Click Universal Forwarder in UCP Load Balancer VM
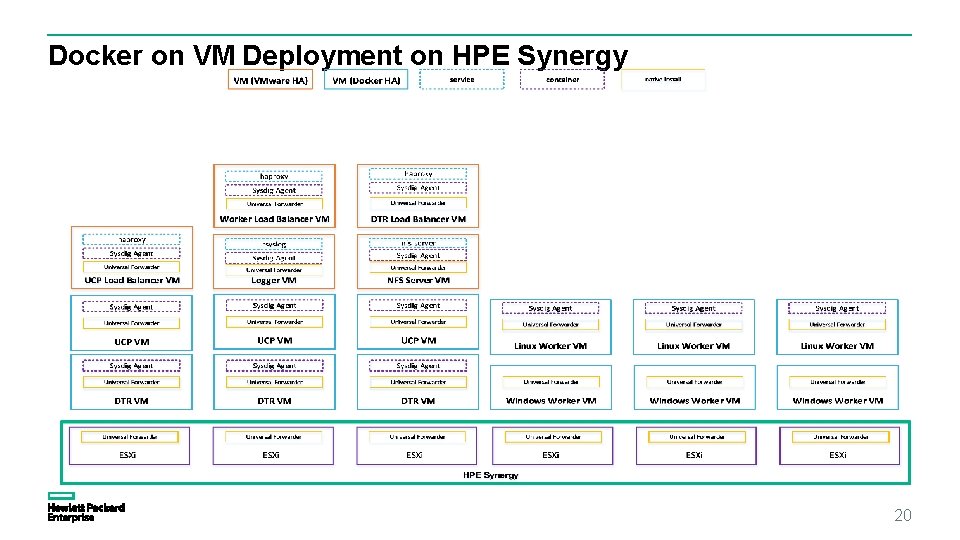The height and width of the screenshot is (540, 960). click(x=132, y=267)
